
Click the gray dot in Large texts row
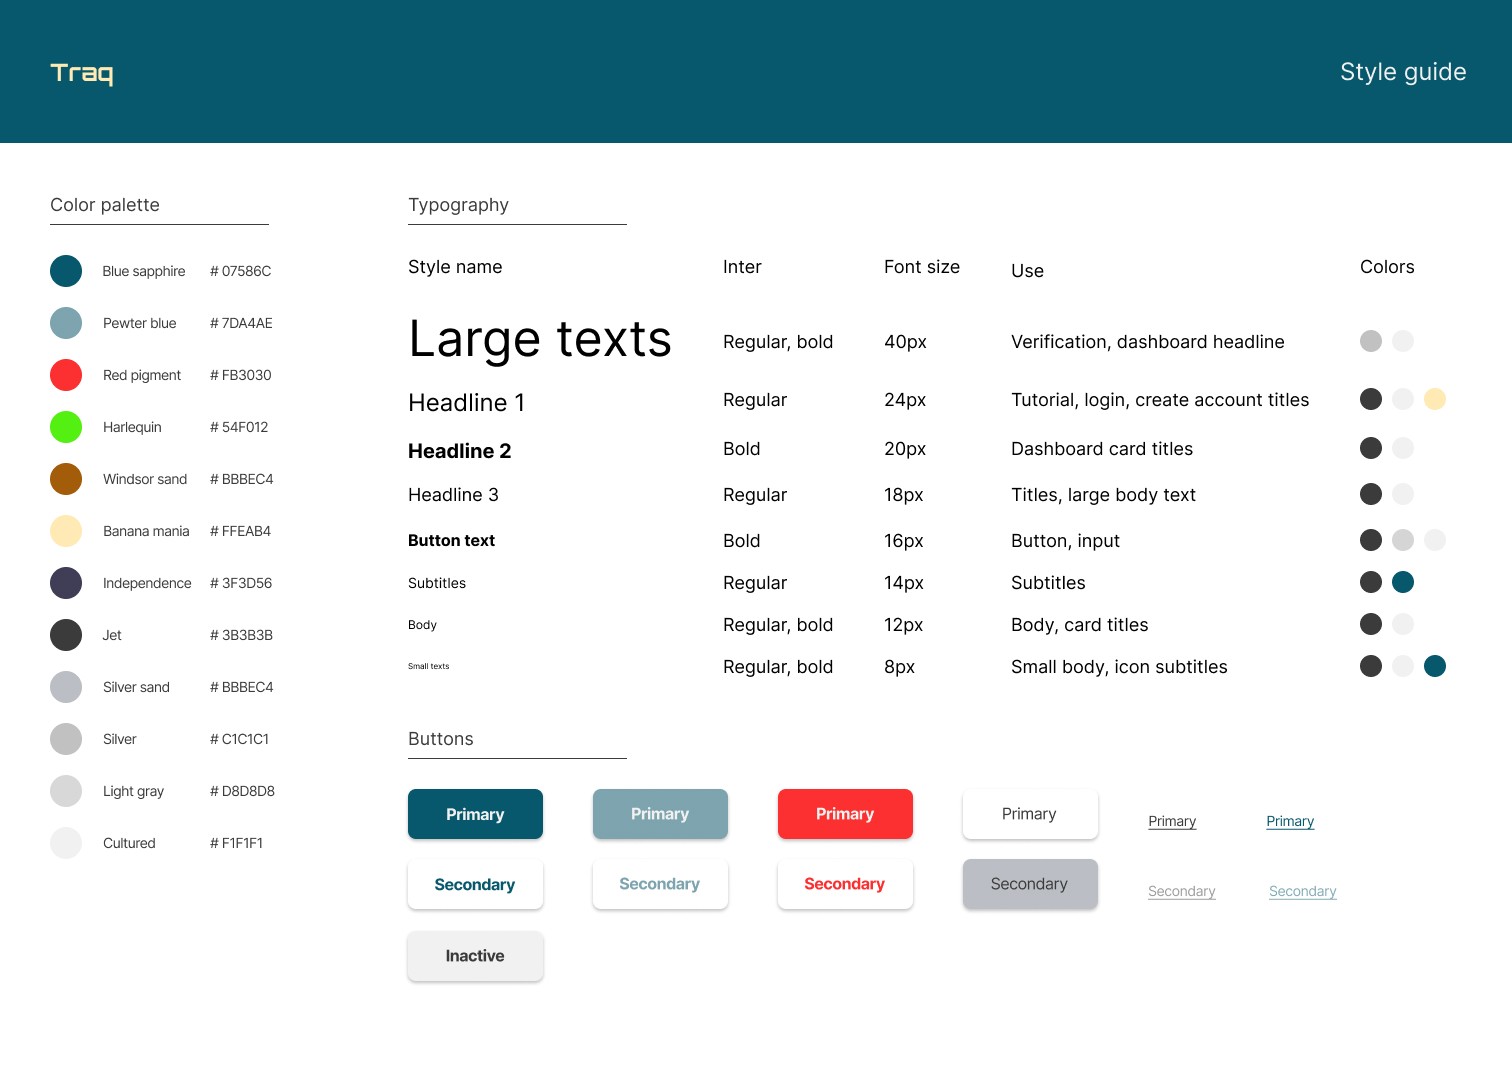(1371, 341)
